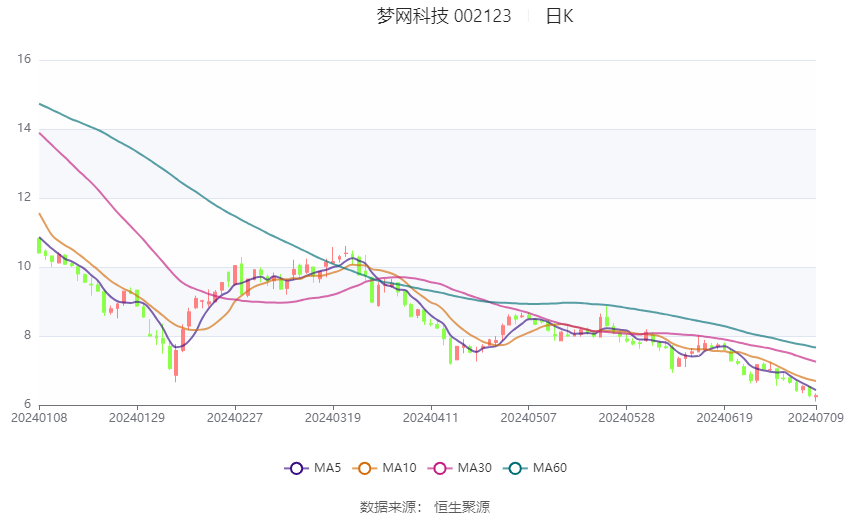Click the 16 value on the y-axis
Screen dimensions: 850x517
[24, 59]
